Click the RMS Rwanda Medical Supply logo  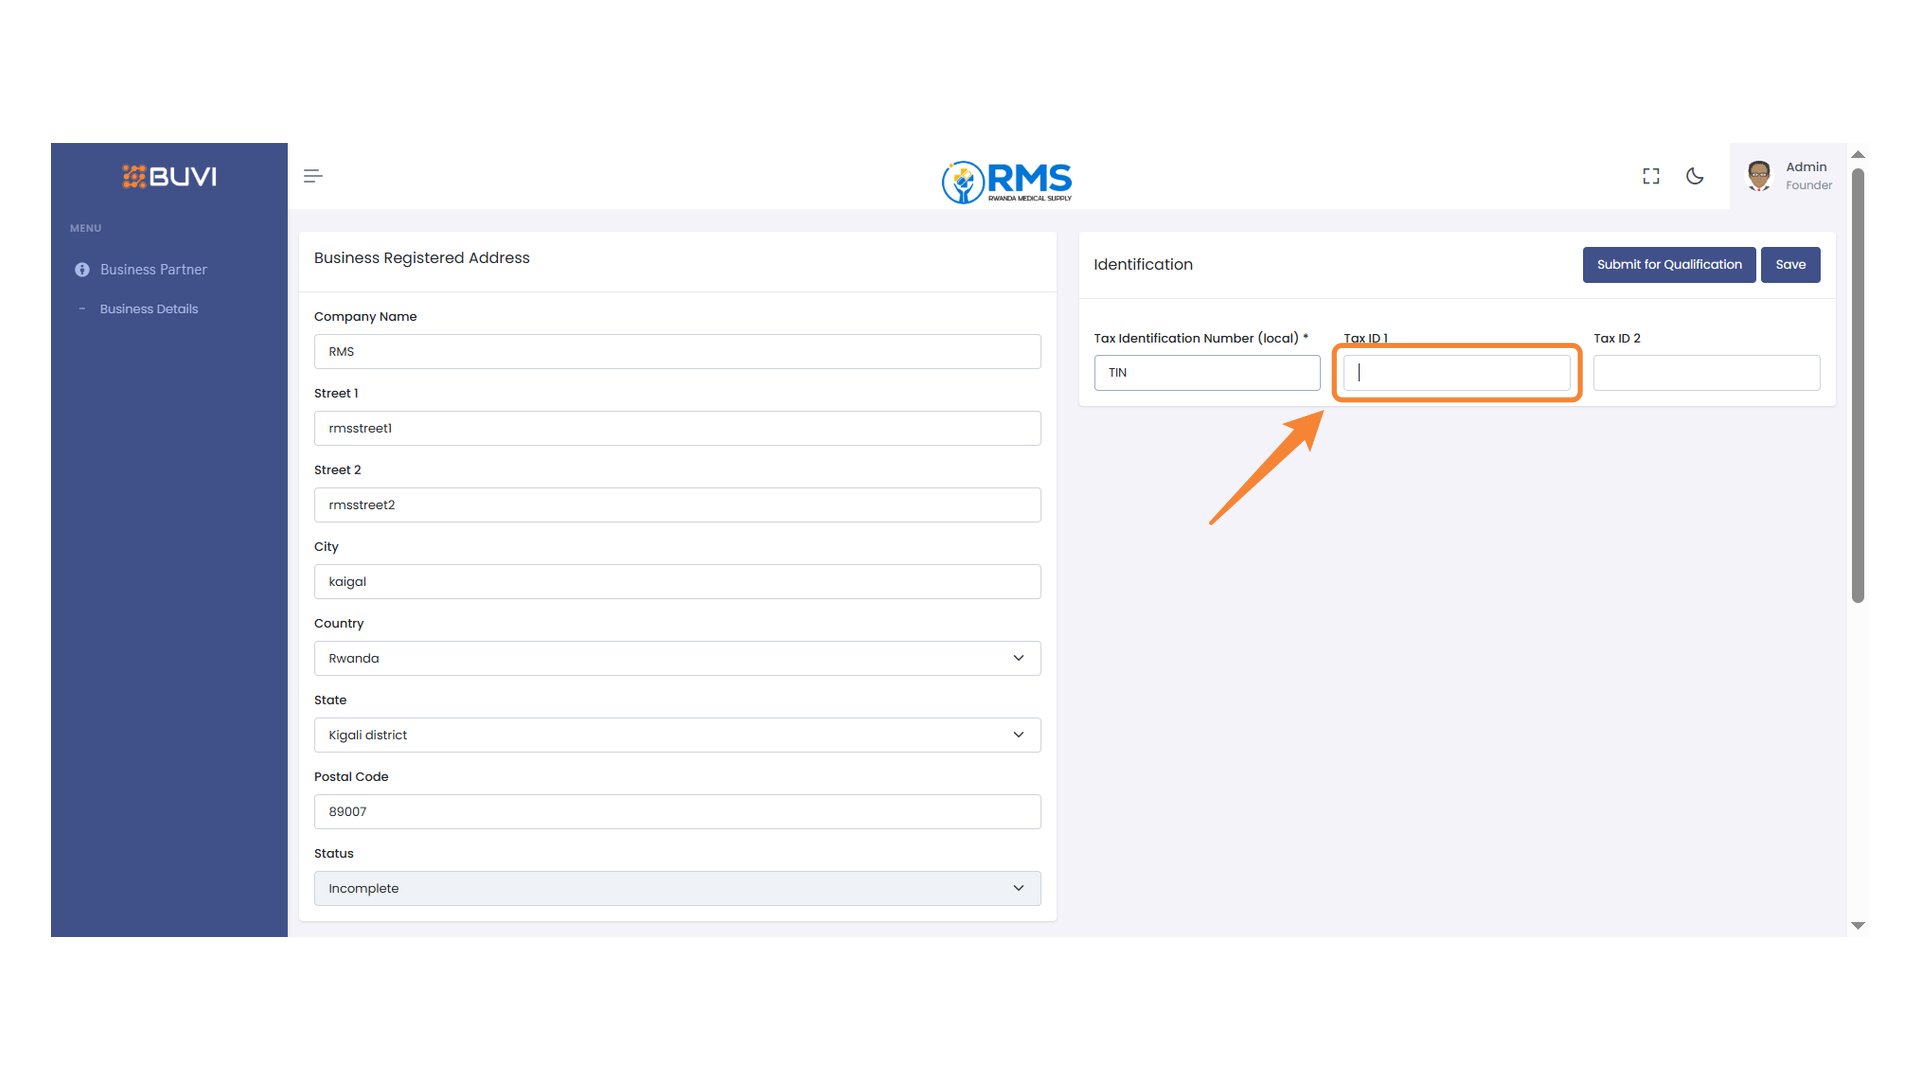(1006, 182)
